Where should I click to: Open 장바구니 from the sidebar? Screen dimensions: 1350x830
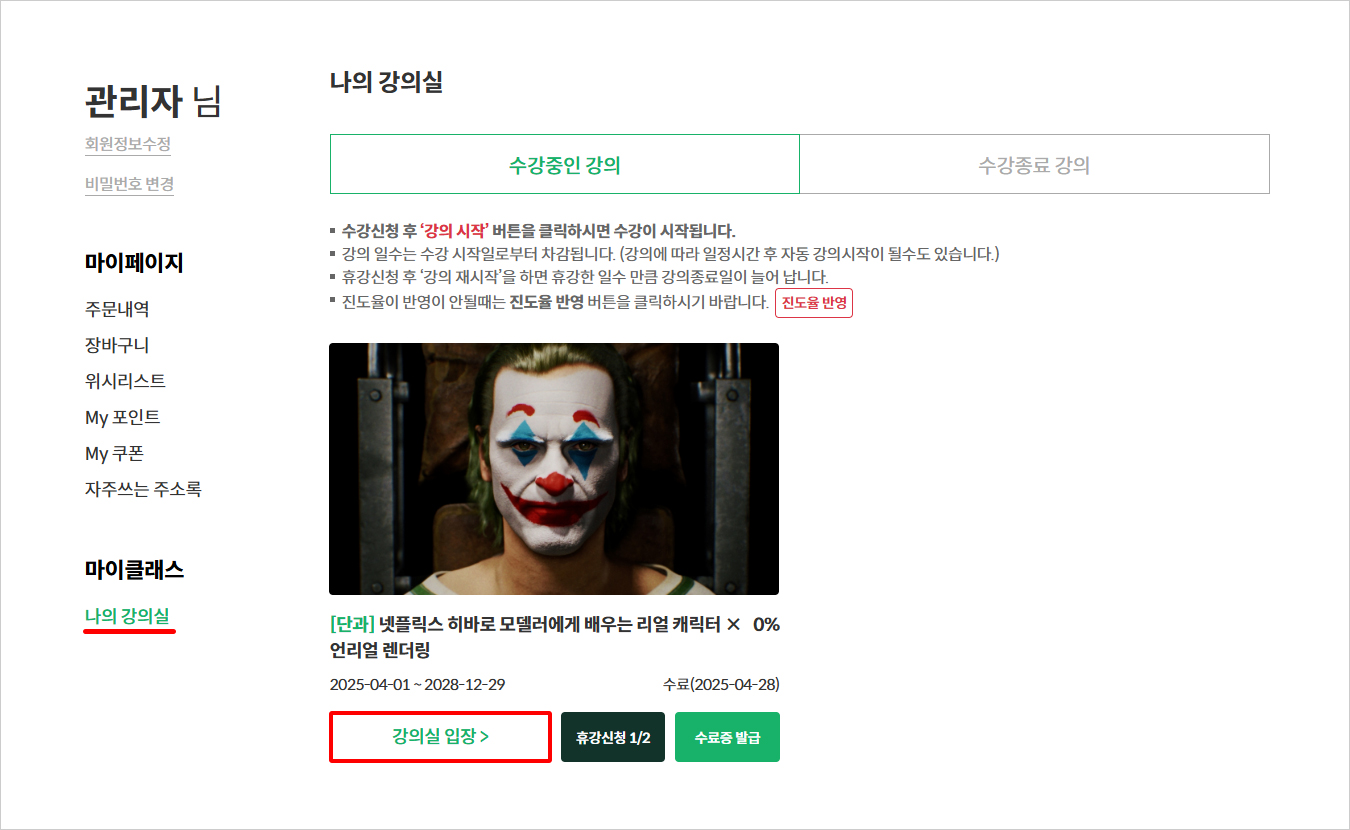click(x=117, y=345)
